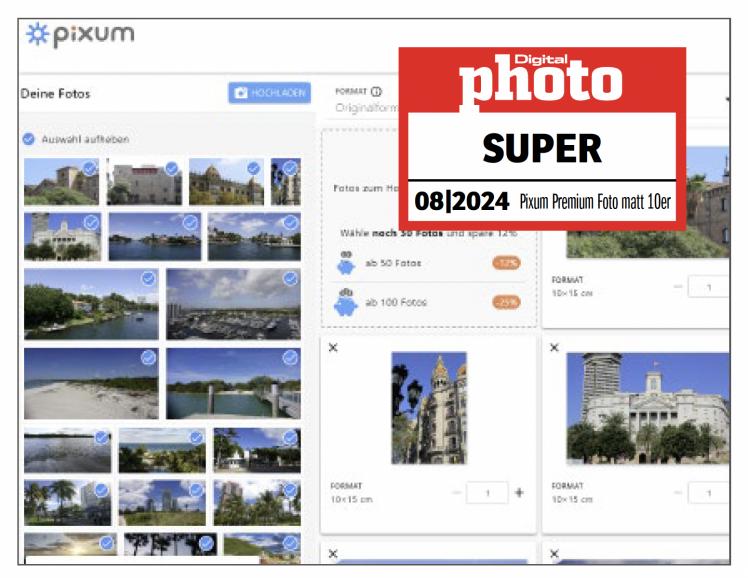
Task: Decrease quantity on street lamp building card
Action: [x=457, y=493]
